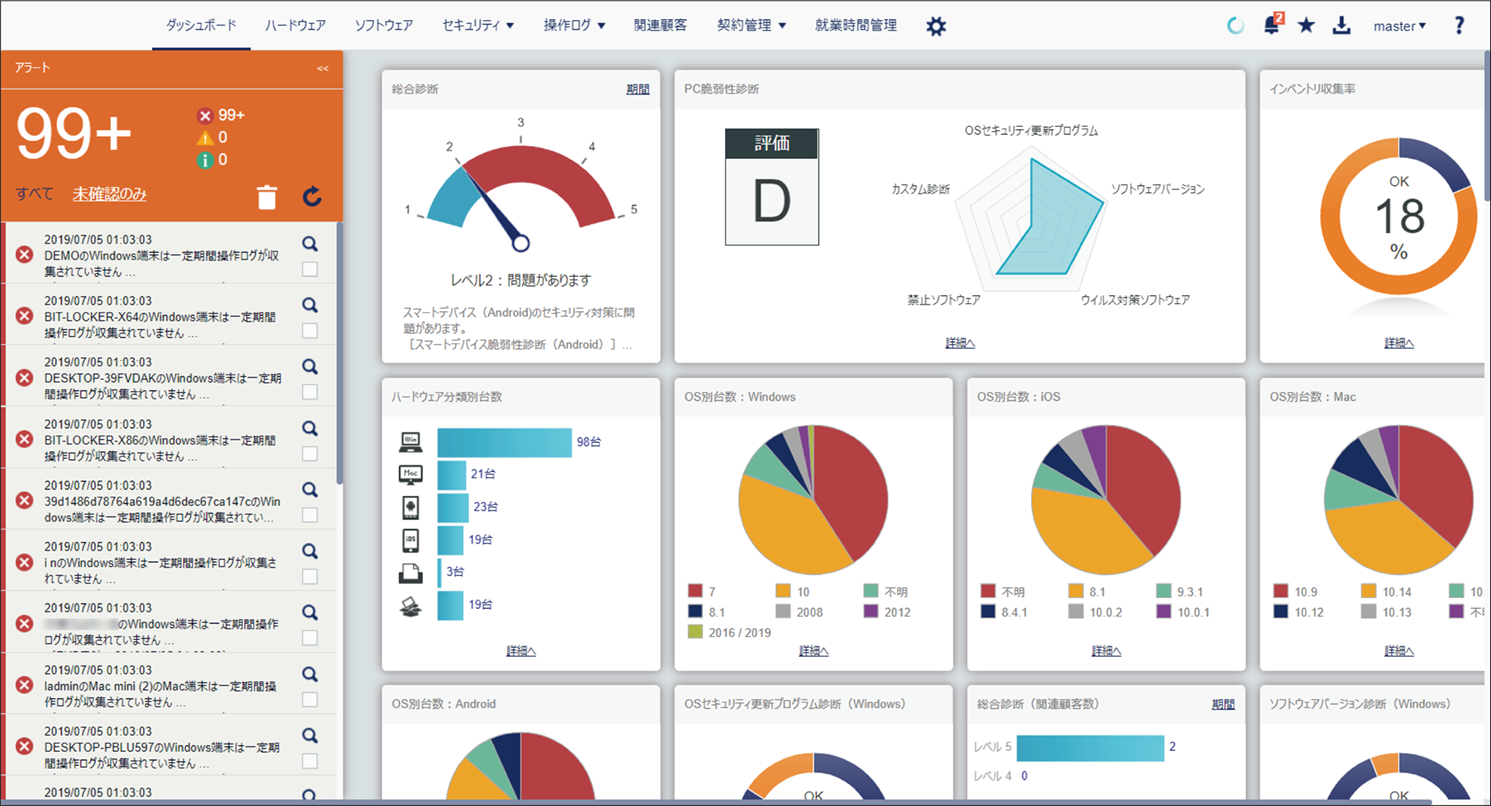Check the DESKTOP-PBLU597 alert checkbox
This screenshot has height=806, width=1491.
310,762
